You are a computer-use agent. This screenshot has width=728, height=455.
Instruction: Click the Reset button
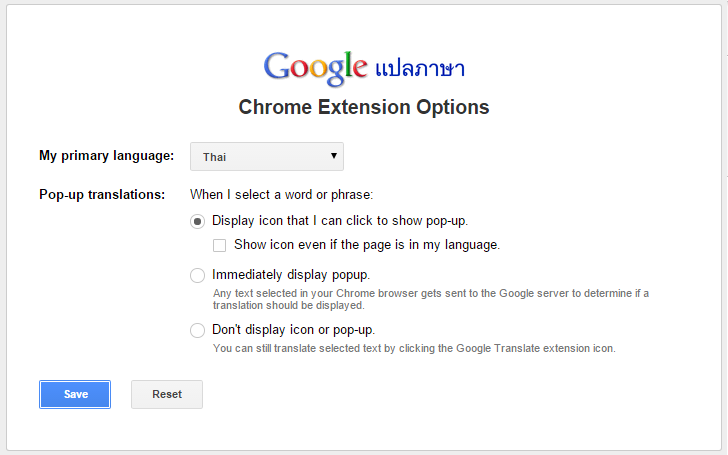[167, 394]
